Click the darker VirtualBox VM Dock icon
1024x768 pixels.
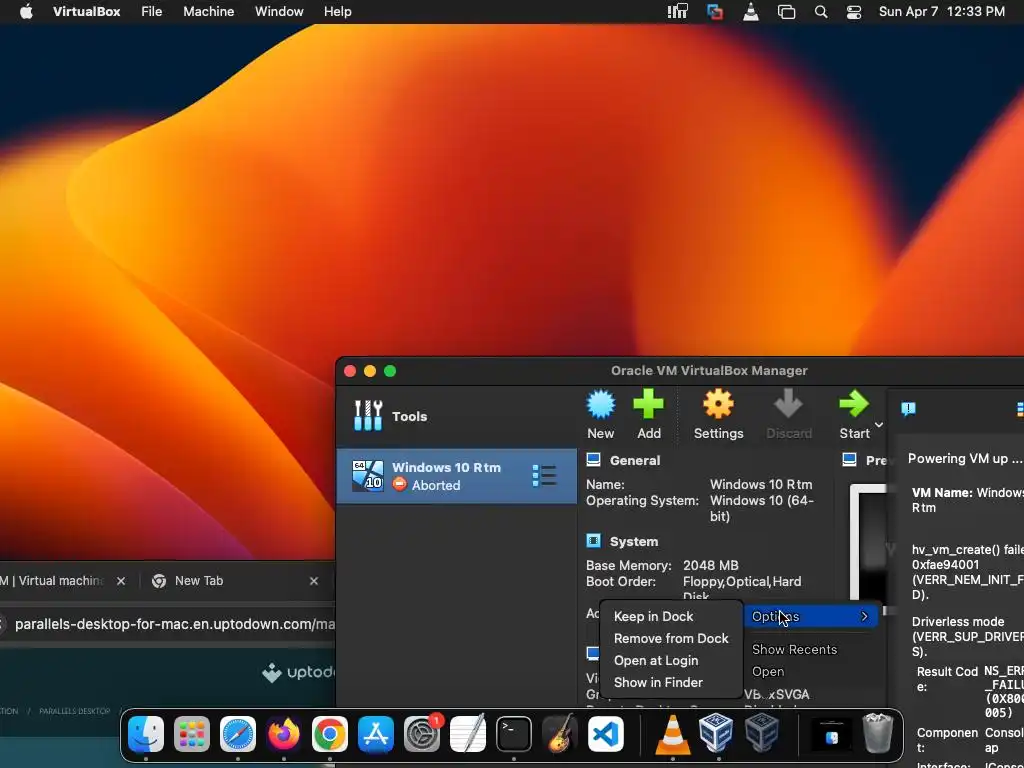click(761, 733)
